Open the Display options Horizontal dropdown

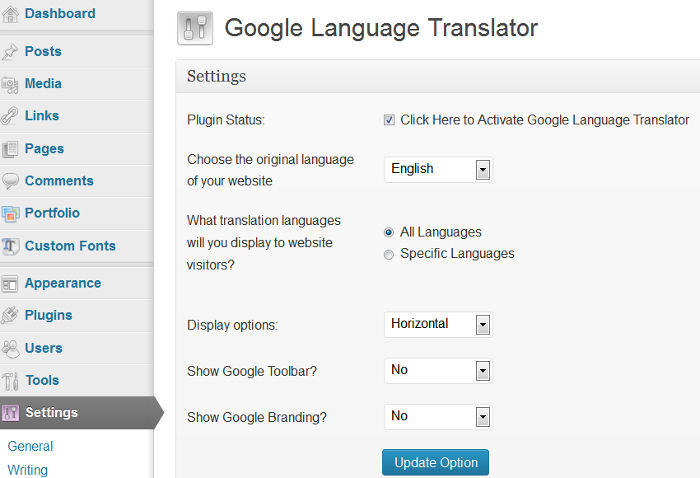point(438,324)
